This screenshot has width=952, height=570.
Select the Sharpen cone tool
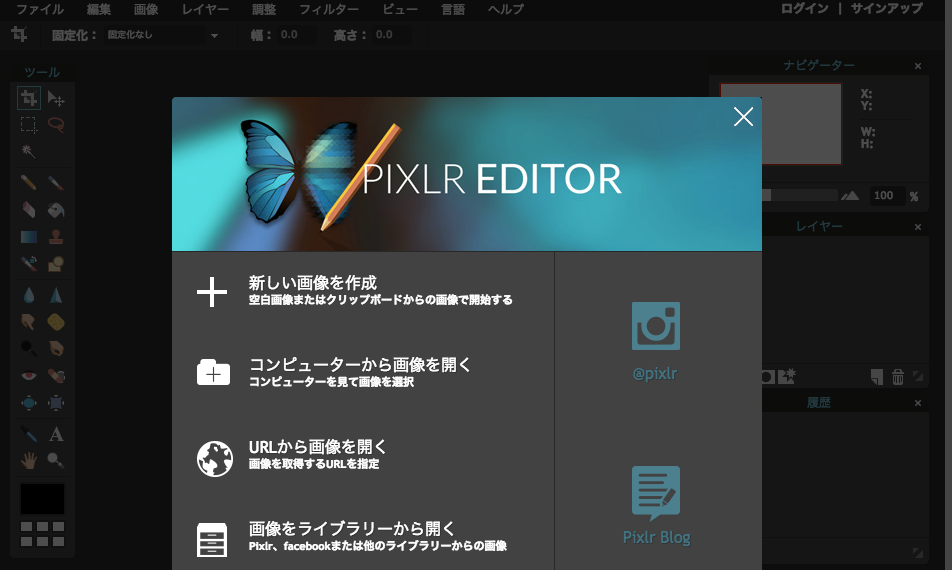[x=56, y=295]
